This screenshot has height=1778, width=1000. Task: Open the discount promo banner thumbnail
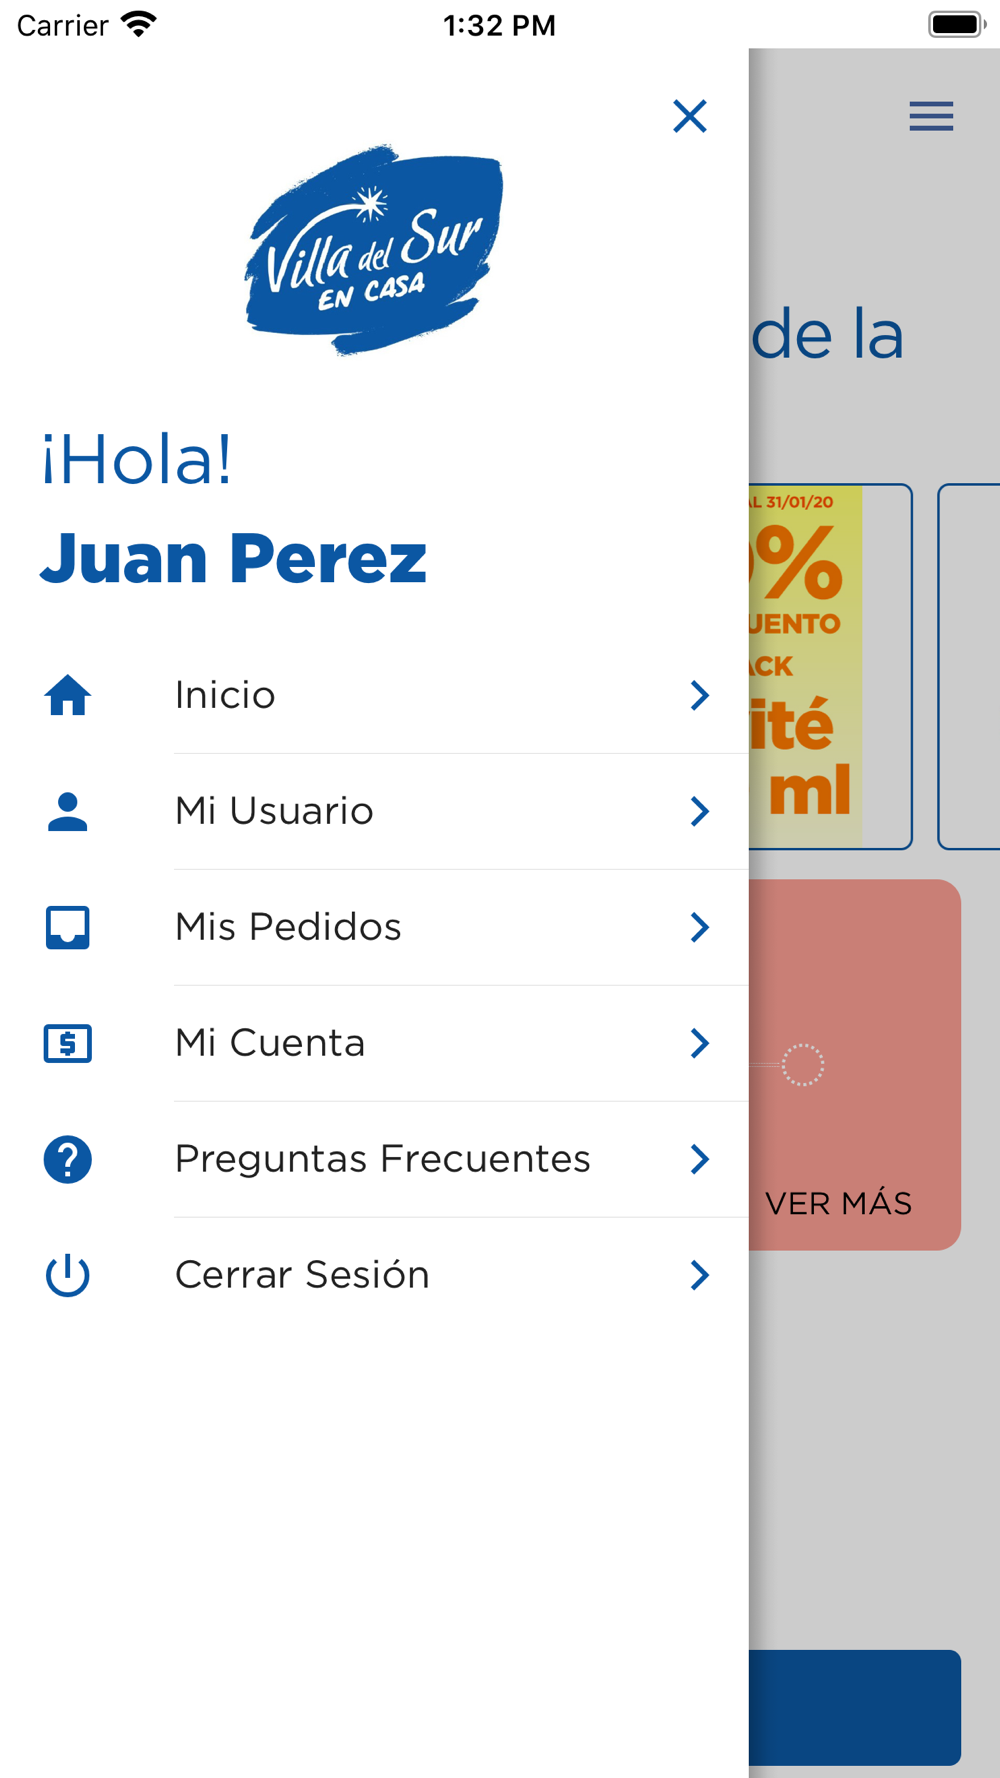click(830, 667)
